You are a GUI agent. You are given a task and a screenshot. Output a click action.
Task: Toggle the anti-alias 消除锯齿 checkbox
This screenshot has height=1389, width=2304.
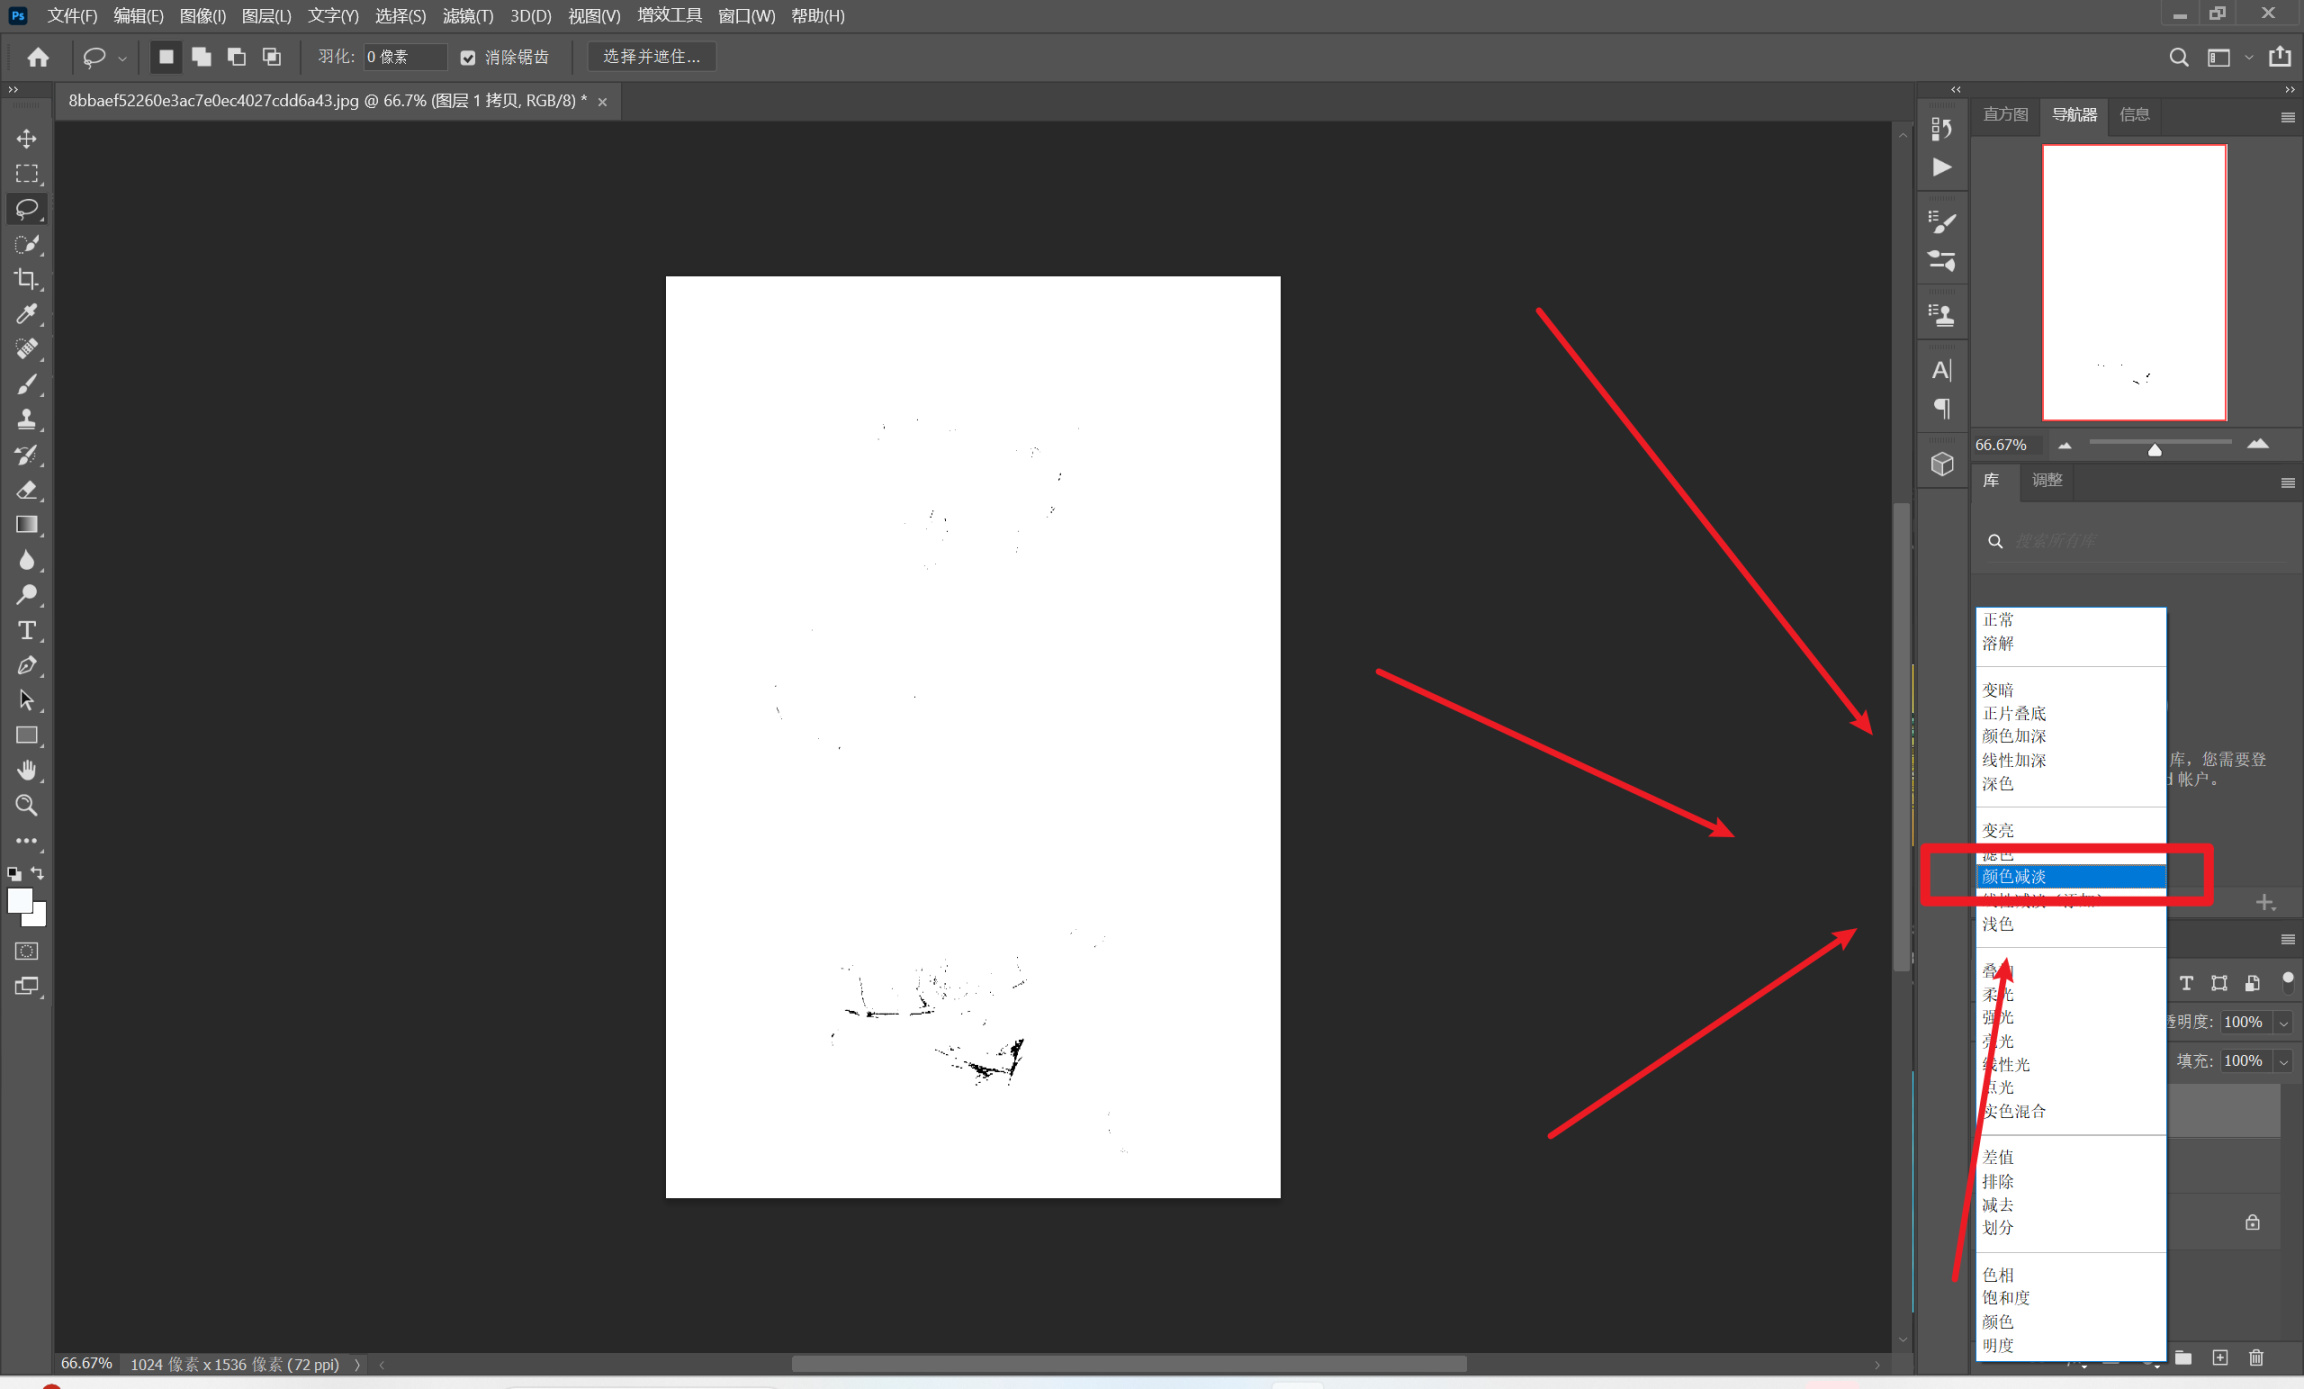(467, 58)
